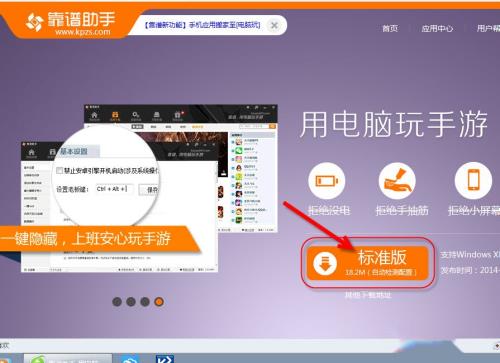Screen dimensions: 500x363
Task: Close the new feature announcement banner
Action: (274, 25)
